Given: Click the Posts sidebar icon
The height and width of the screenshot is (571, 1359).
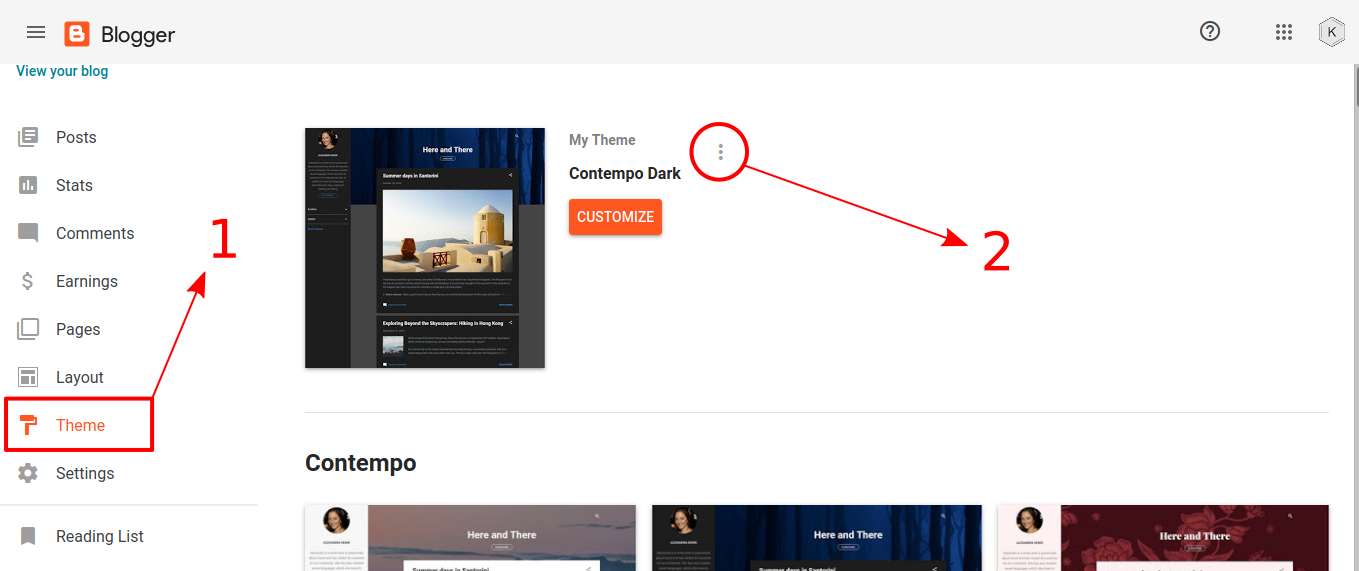Looking at the screenshot, I should pos(28,137).
